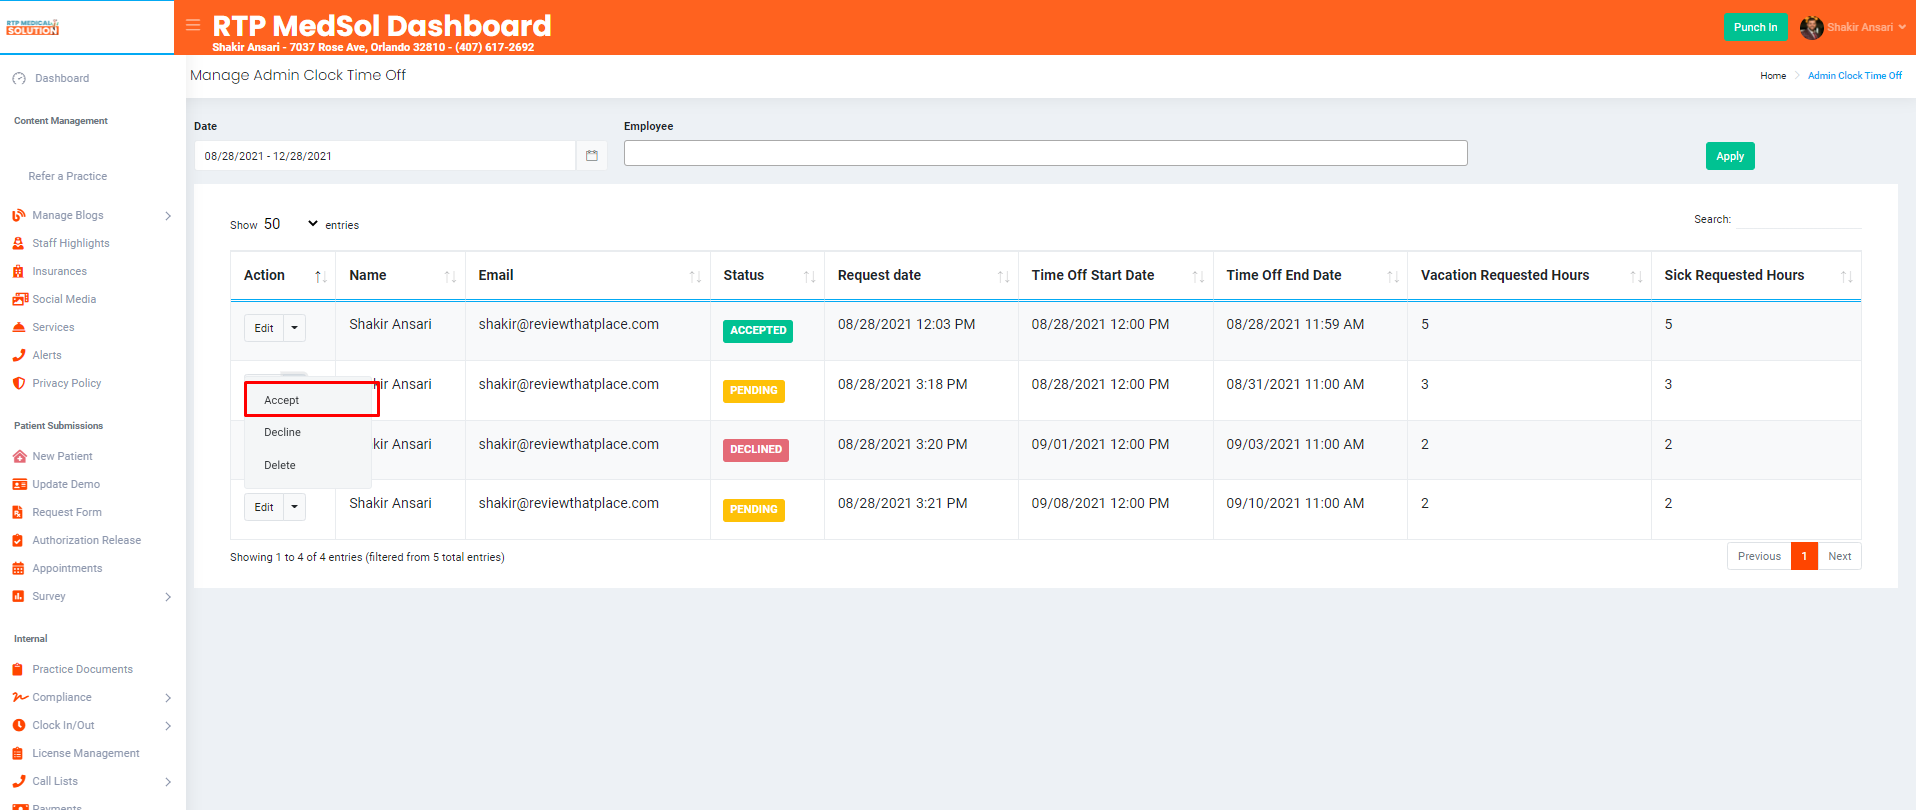Open Appointments in the sidebar
Screen dimensions: 1916x810
point(67,568)
